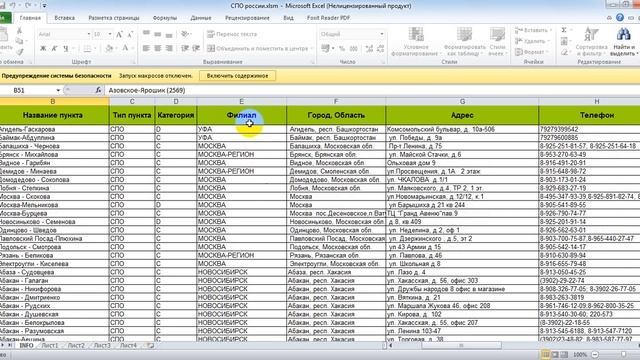Switch to the Главная ribbon tab
This screenshot has width=640, height=360.
[30, 18]
